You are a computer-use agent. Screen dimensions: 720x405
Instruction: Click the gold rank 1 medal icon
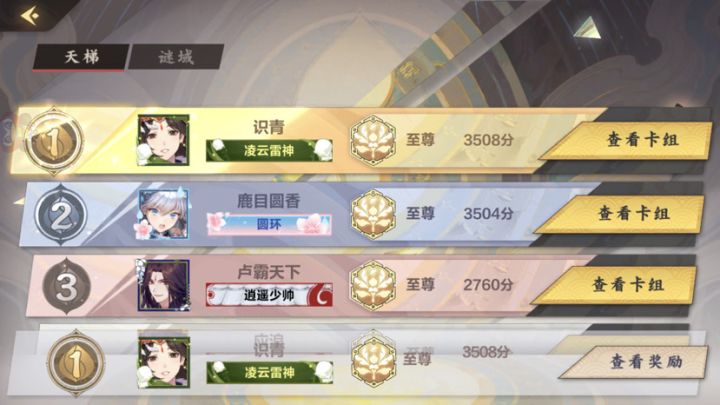tap(54, 141)
